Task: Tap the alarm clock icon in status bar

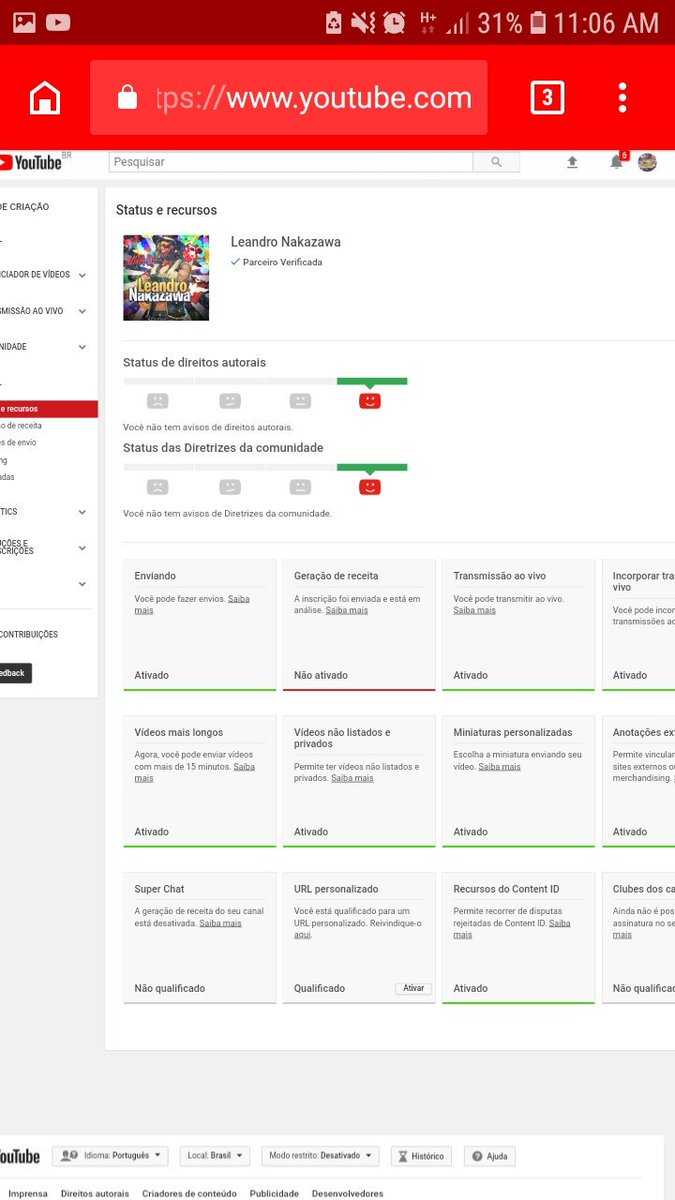Action: click(x=395, y=22)
